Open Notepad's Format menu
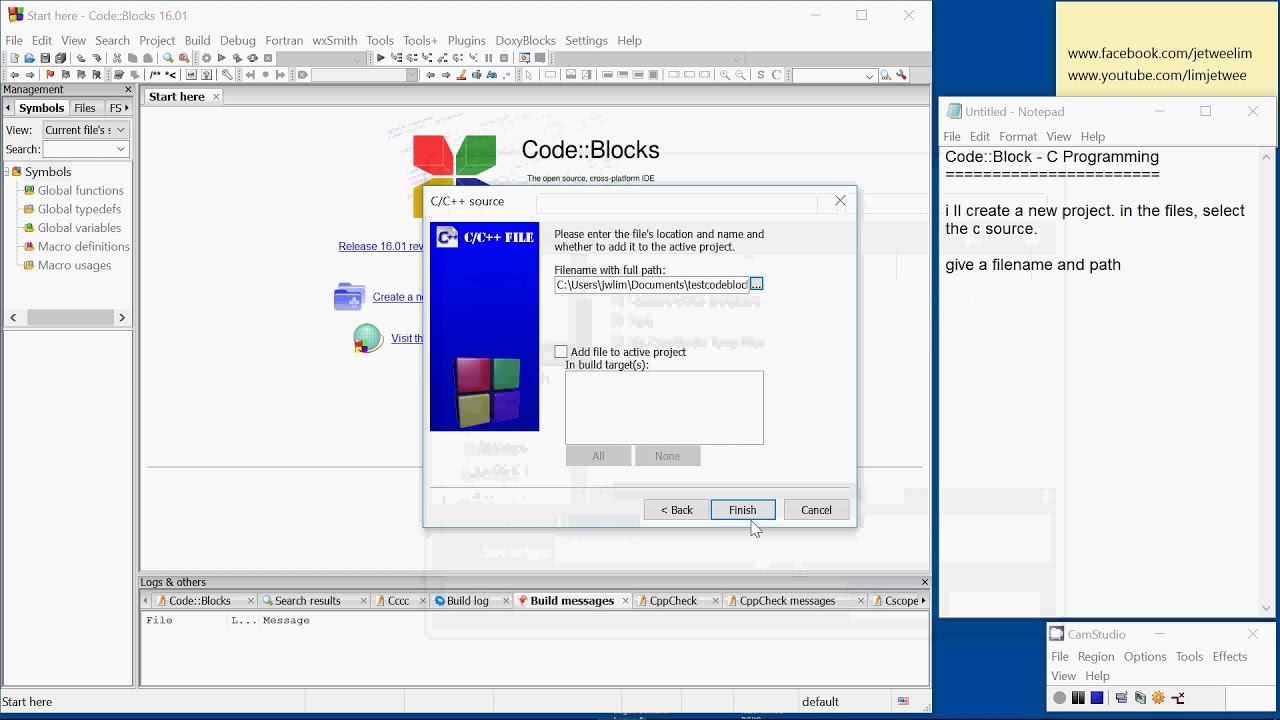 [x=1018, y=136]
